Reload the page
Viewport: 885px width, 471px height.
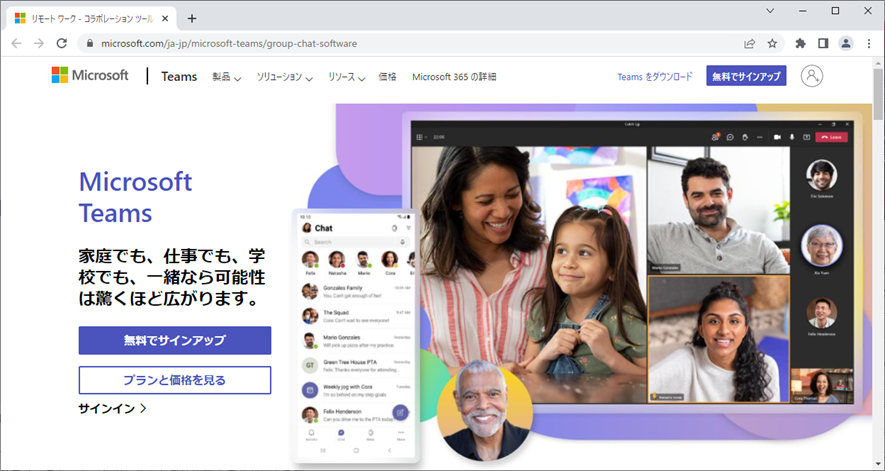pyautogui.click(x=62, y=43)
